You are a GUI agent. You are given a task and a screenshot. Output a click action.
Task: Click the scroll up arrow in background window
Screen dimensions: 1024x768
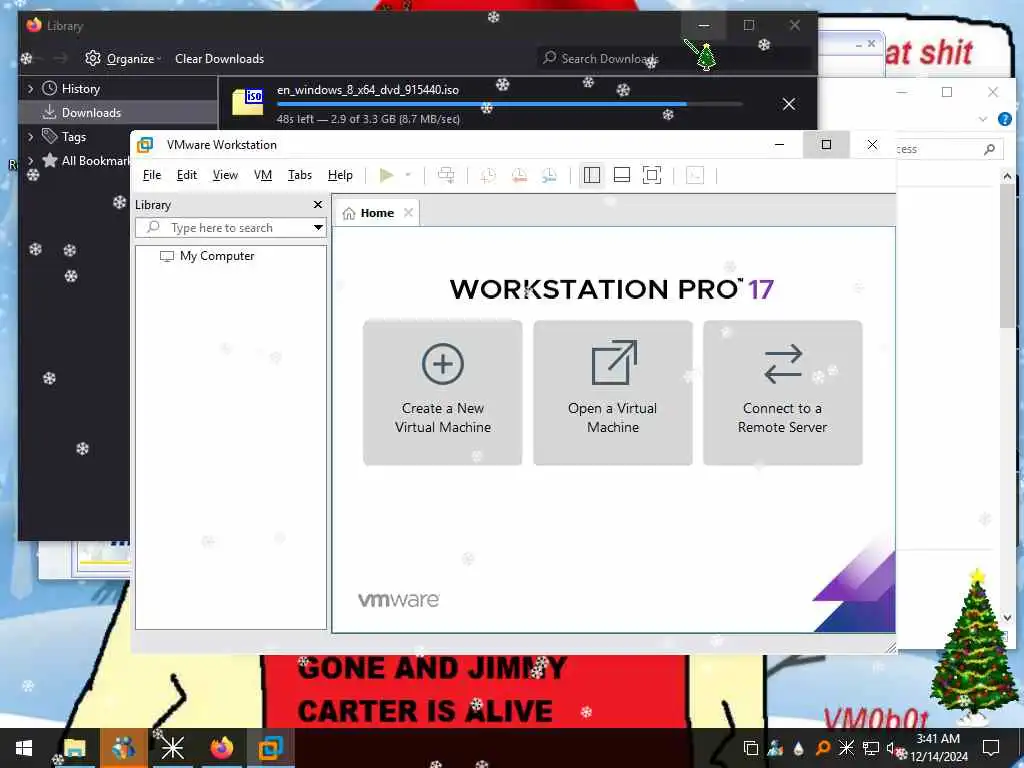(x=1007, y=176)
